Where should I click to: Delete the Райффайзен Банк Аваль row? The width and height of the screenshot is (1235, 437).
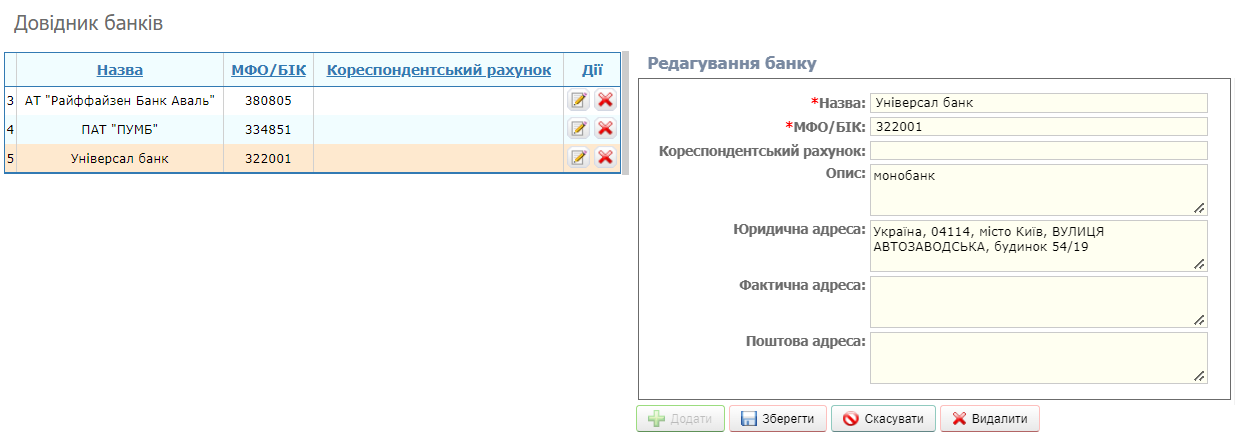[605, 100]
